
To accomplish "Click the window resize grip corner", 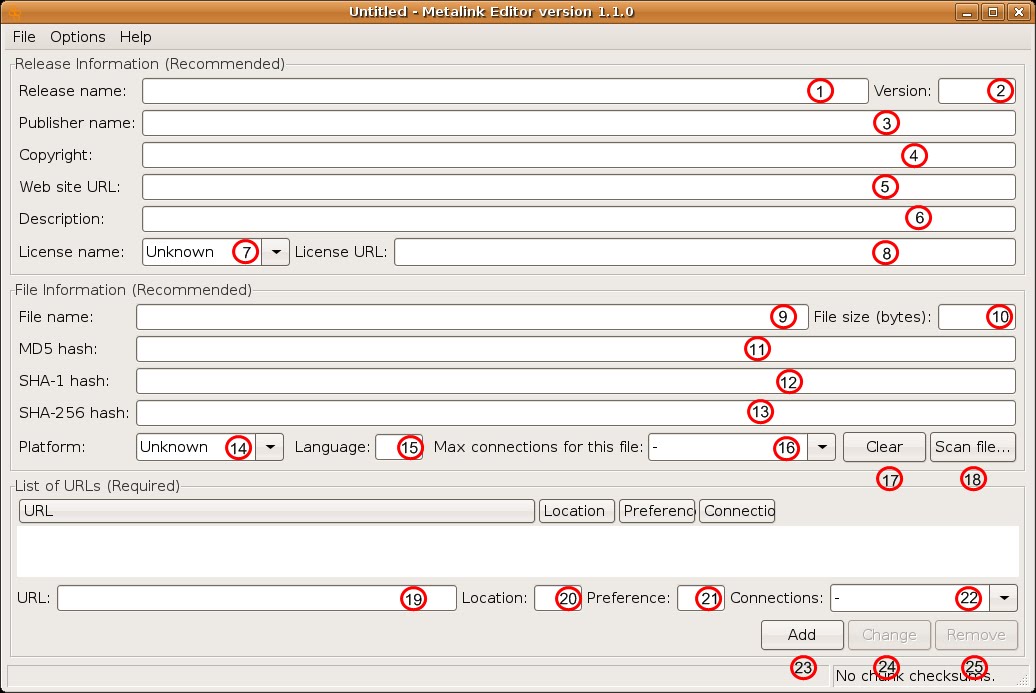I will tap(1023, 680).
